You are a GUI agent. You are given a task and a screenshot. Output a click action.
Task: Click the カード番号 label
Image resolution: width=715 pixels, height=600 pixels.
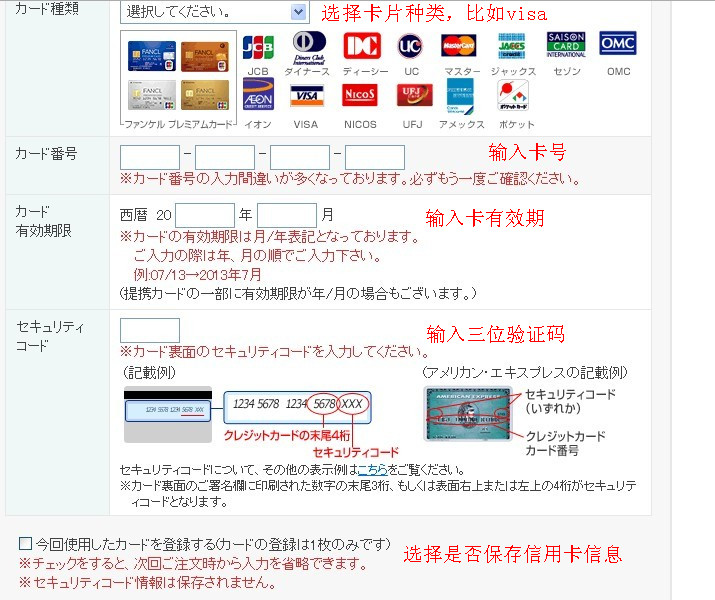(46, 154)
